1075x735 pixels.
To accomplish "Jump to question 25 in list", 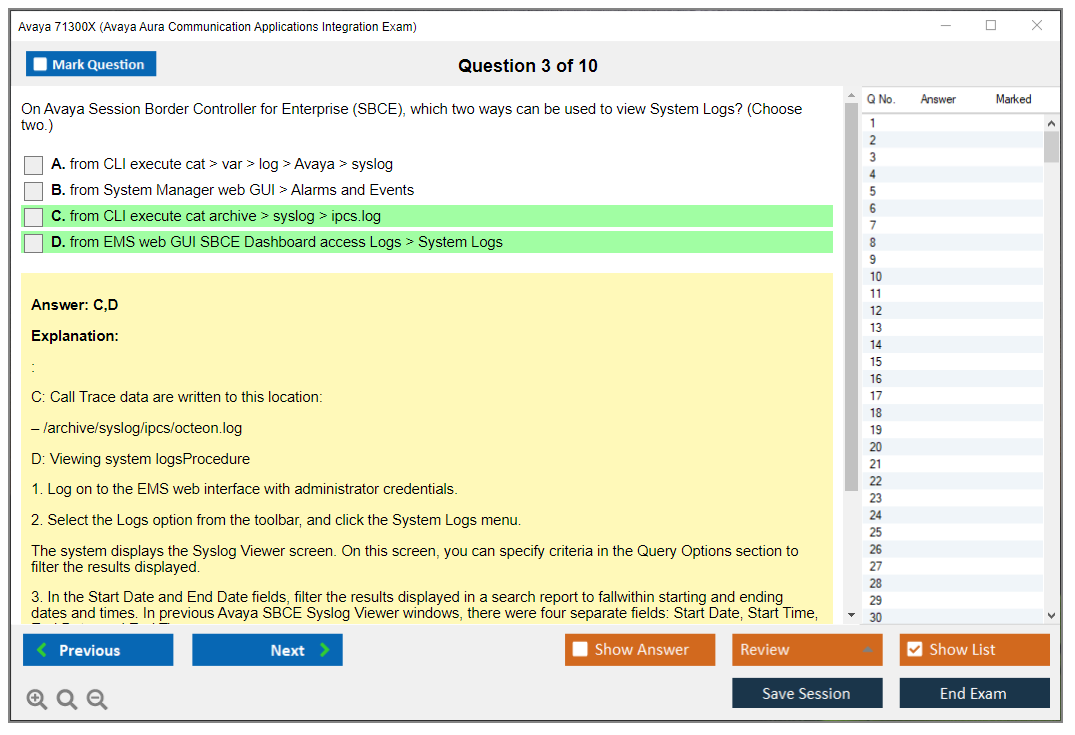I will click(876, 532).
